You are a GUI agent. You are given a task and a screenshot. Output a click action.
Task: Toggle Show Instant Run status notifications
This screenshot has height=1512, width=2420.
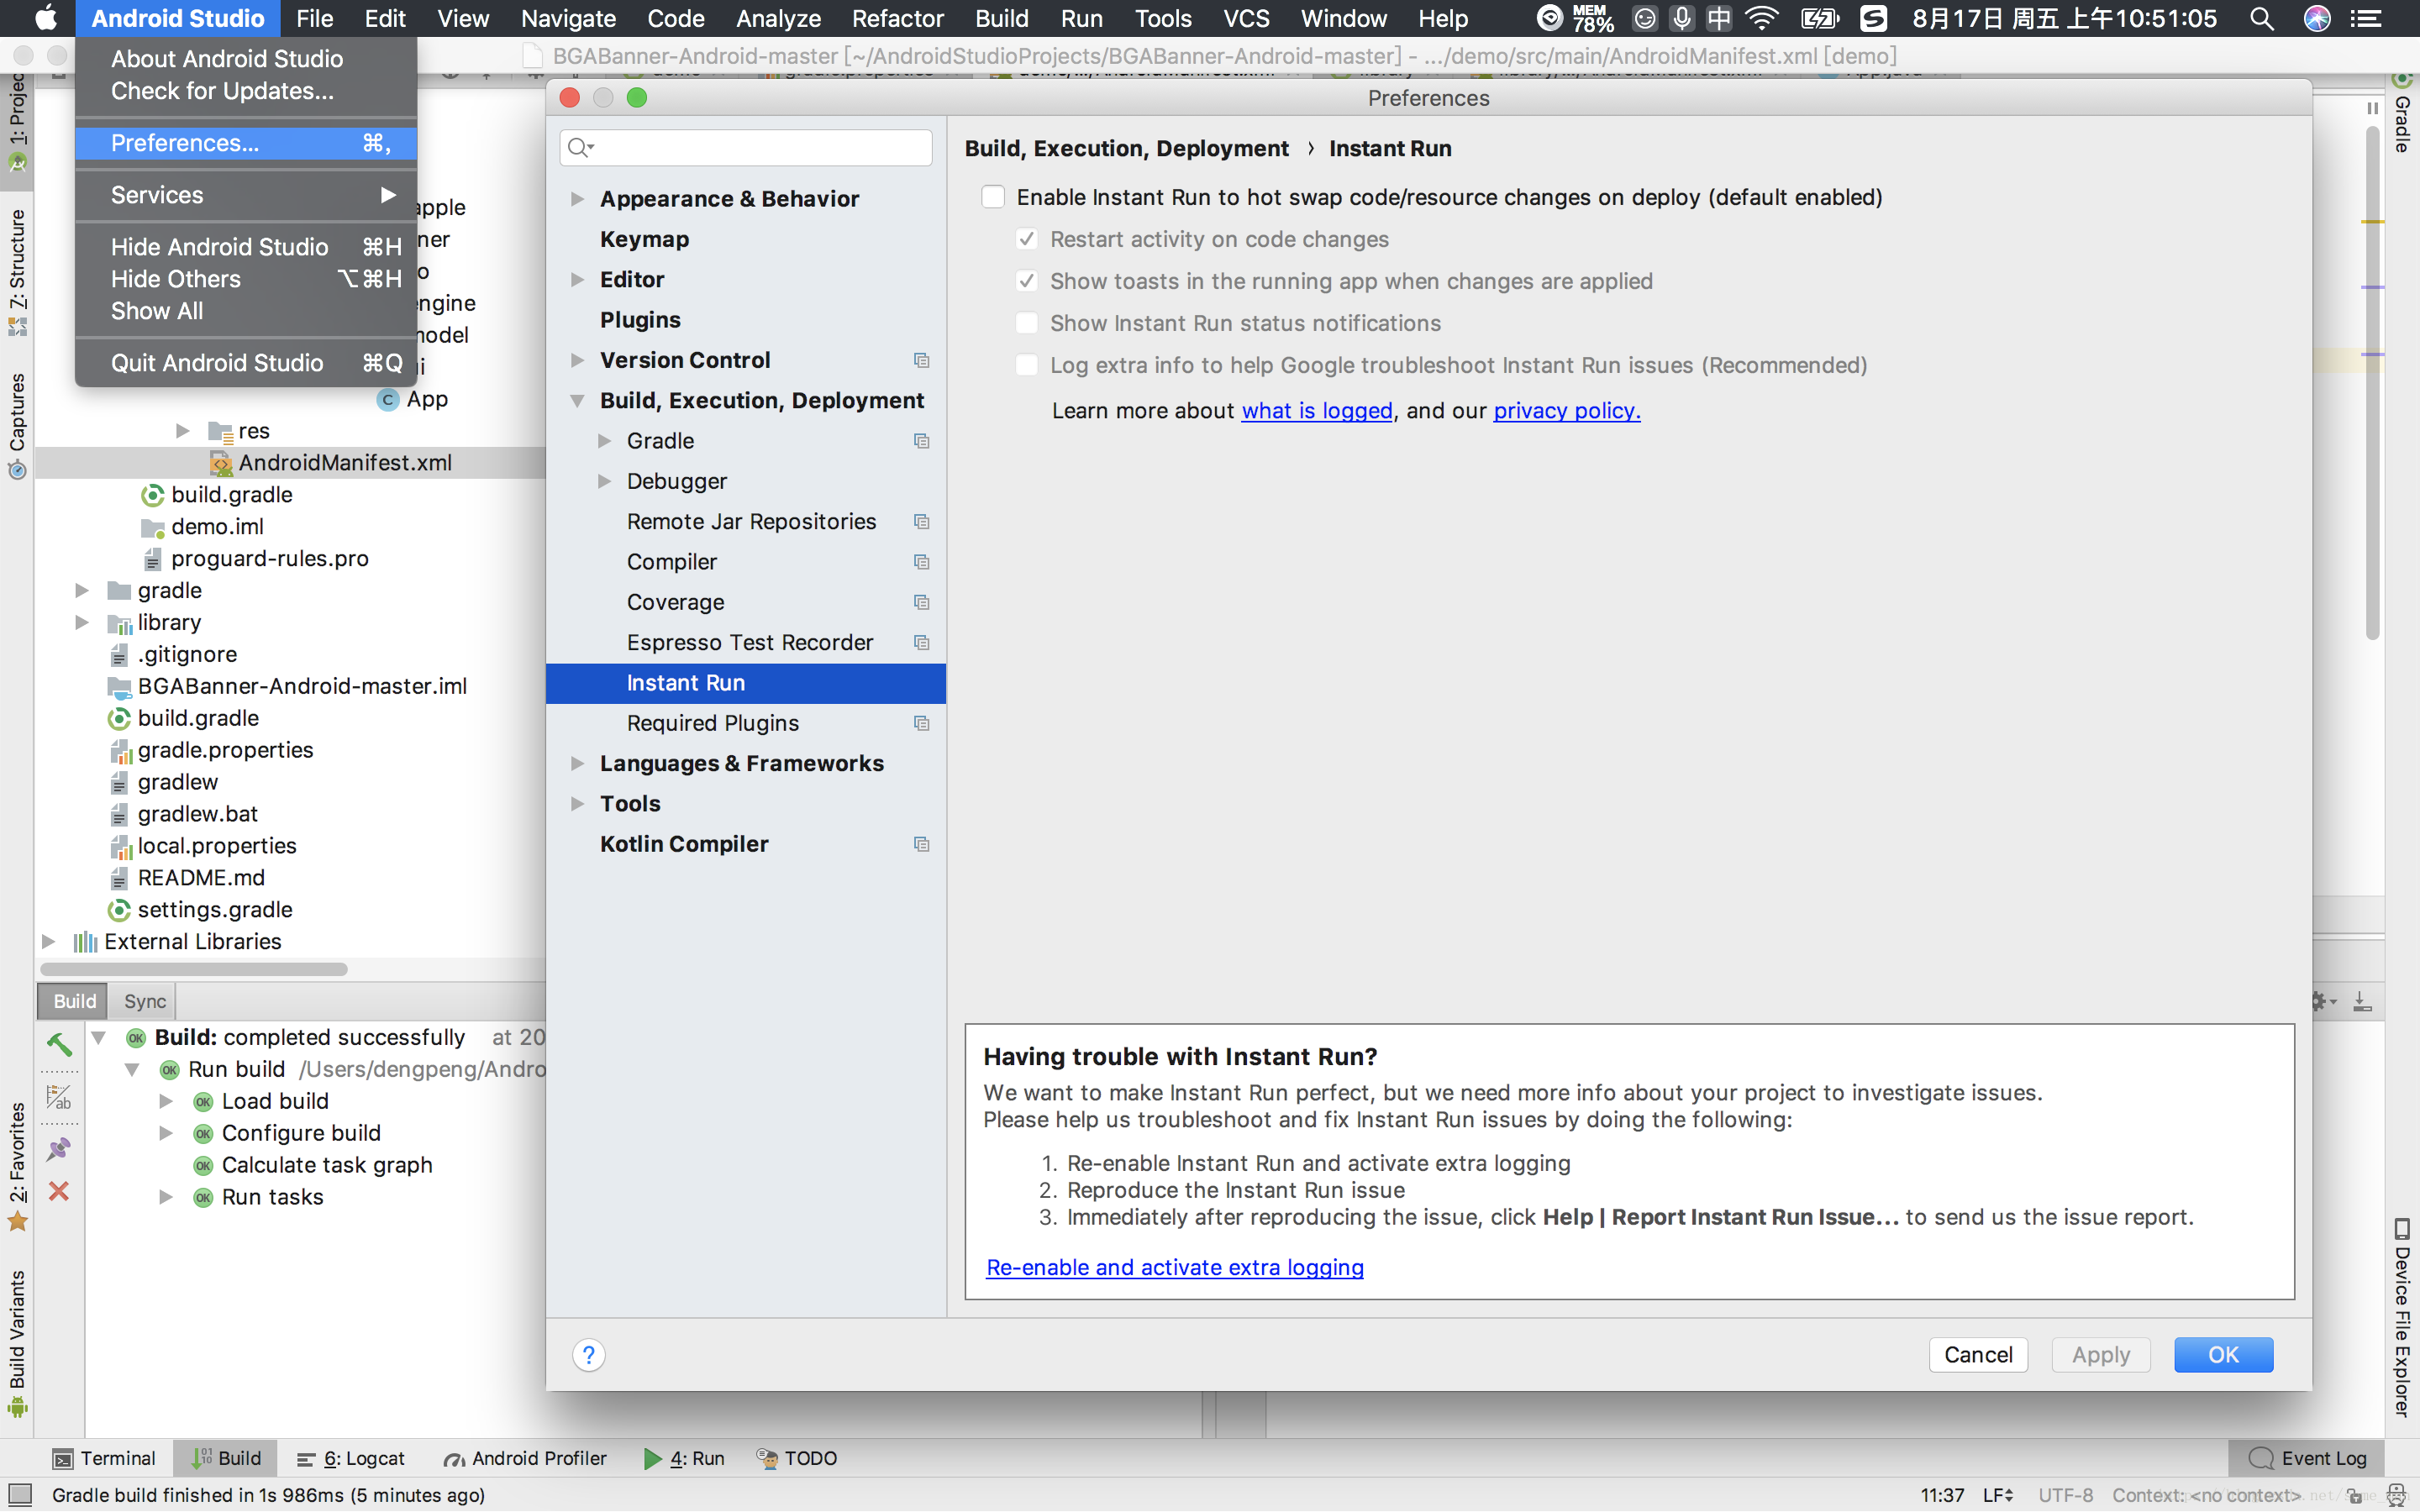(x=1026, y=323)
